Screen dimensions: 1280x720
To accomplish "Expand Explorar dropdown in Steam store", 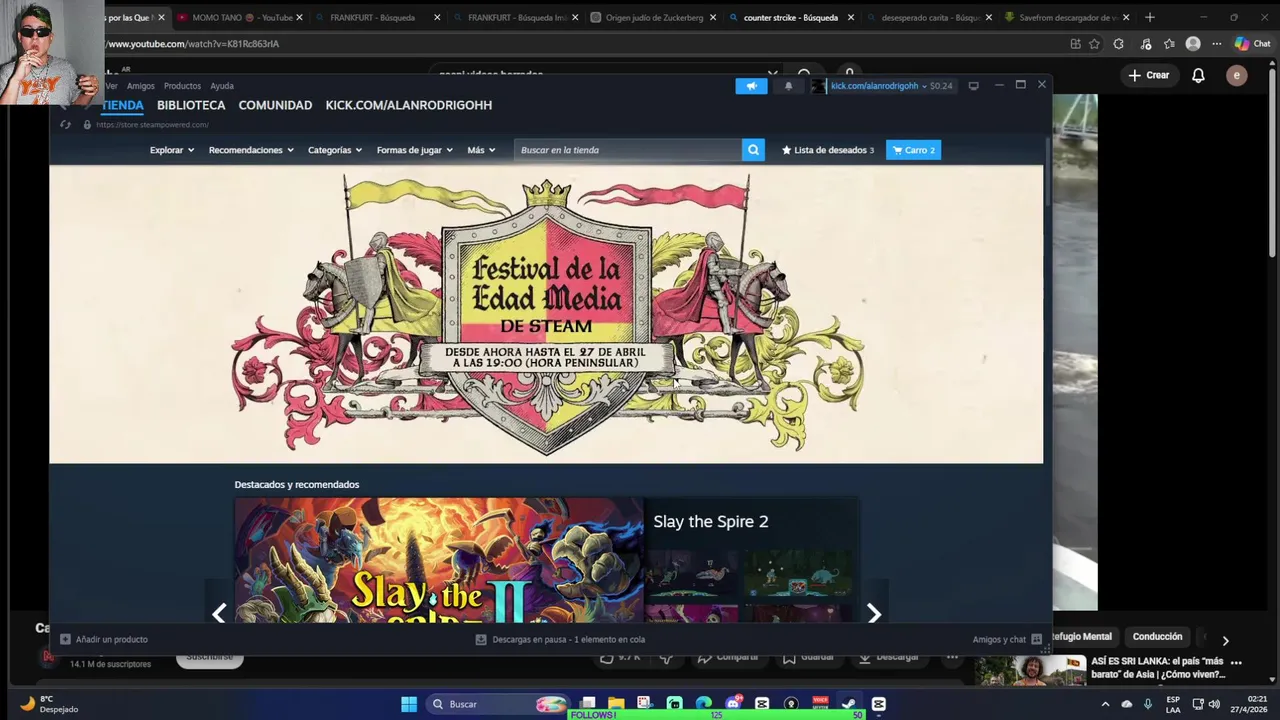I will click(x=171, y=150).
